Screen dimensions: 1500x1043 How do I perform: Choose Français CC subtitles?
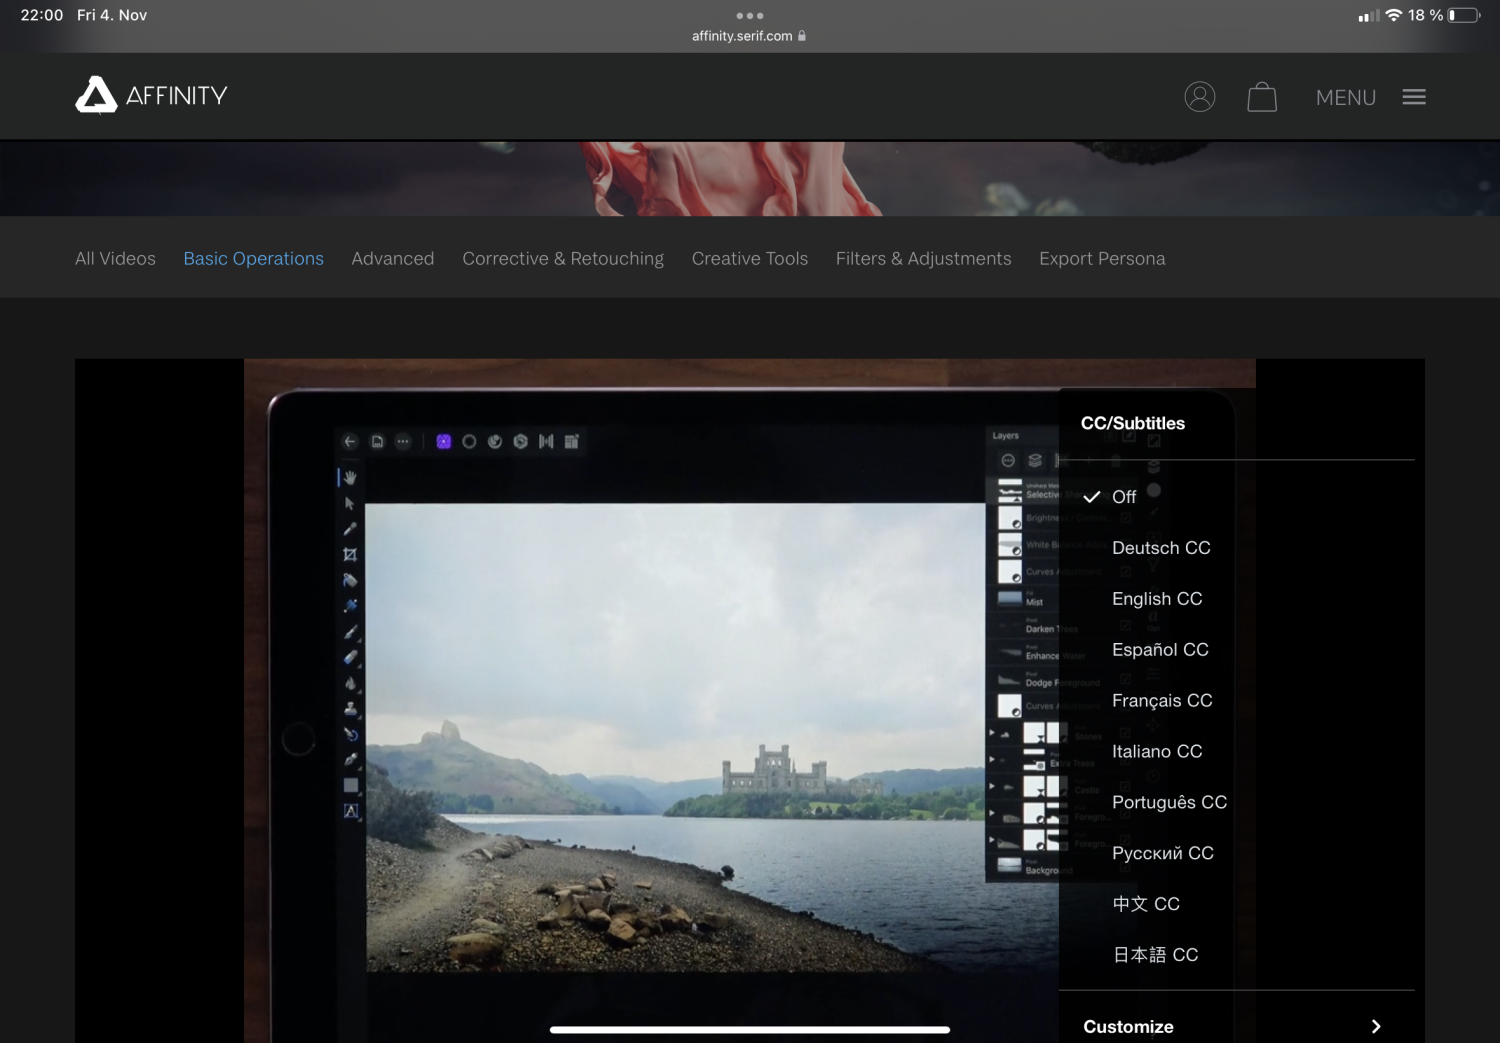[x=1161, y=701]
